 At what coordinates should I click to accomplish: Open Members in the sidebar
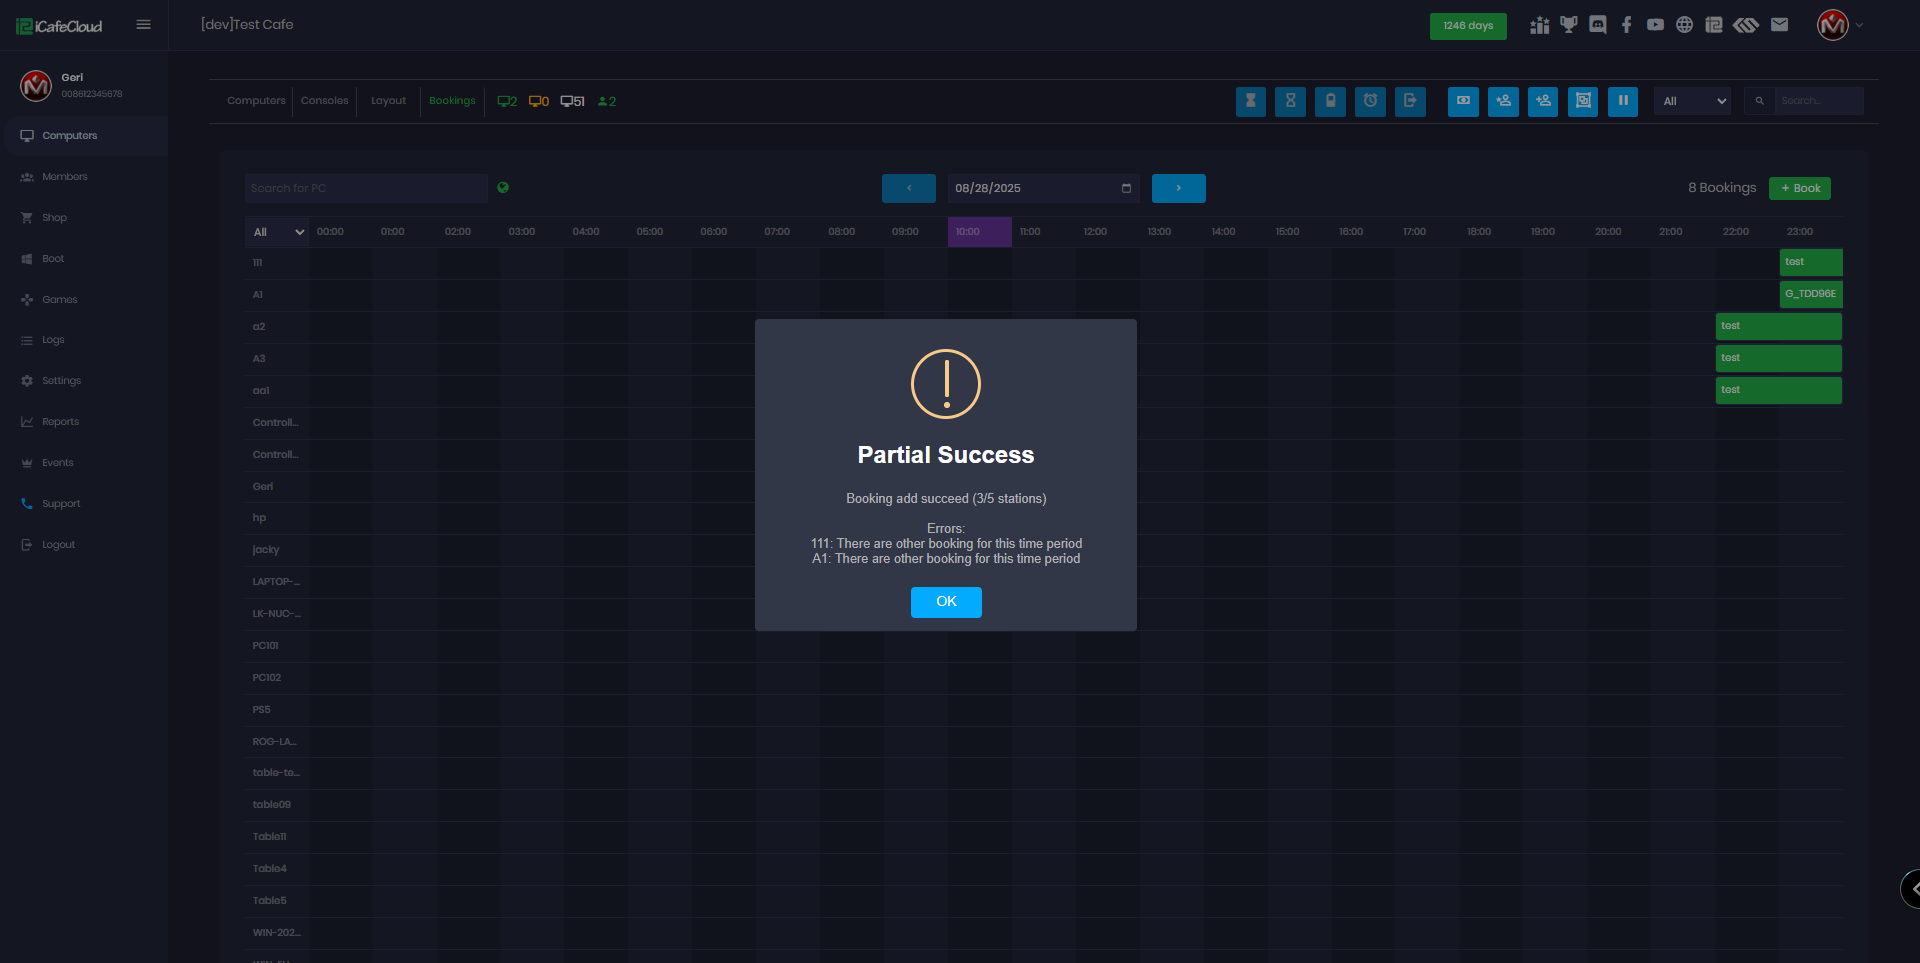click(x=65, y=177)
